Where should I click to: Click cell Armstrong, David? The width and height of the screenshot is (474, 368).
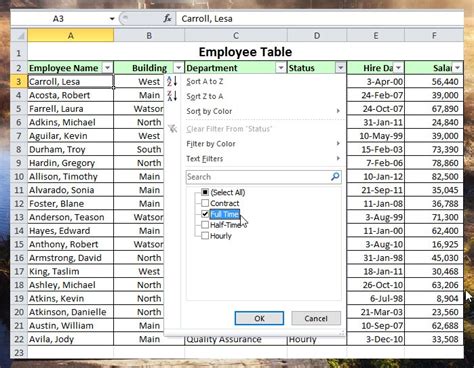(71, 258)
